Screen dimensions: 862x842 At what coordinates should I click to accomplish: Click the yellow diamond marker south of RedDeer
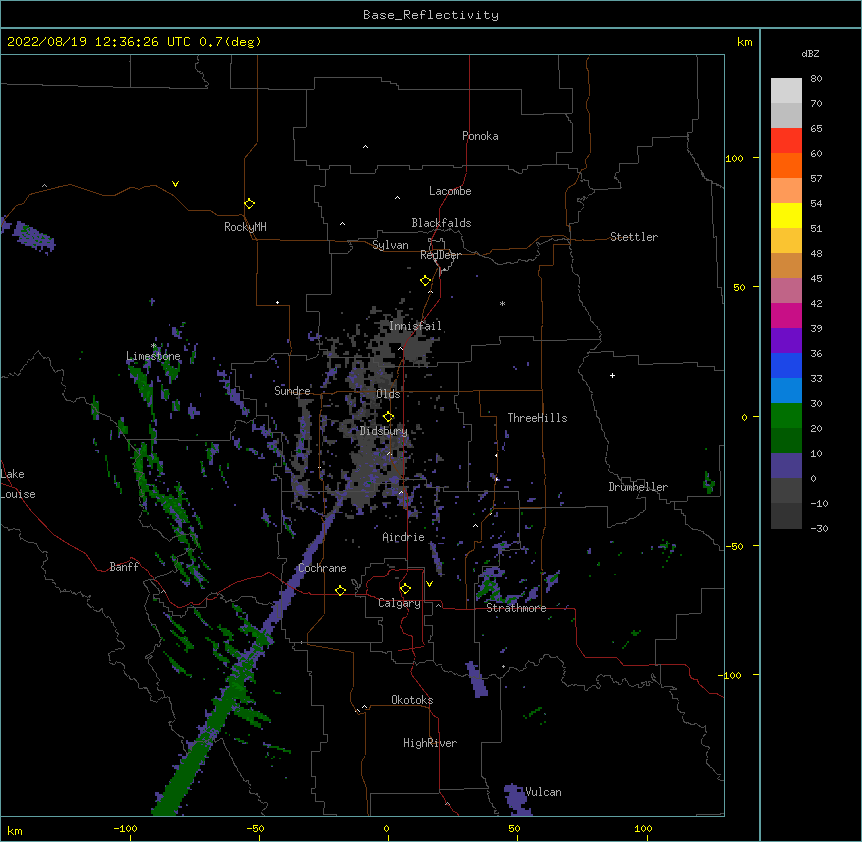(x=425, y=281)
